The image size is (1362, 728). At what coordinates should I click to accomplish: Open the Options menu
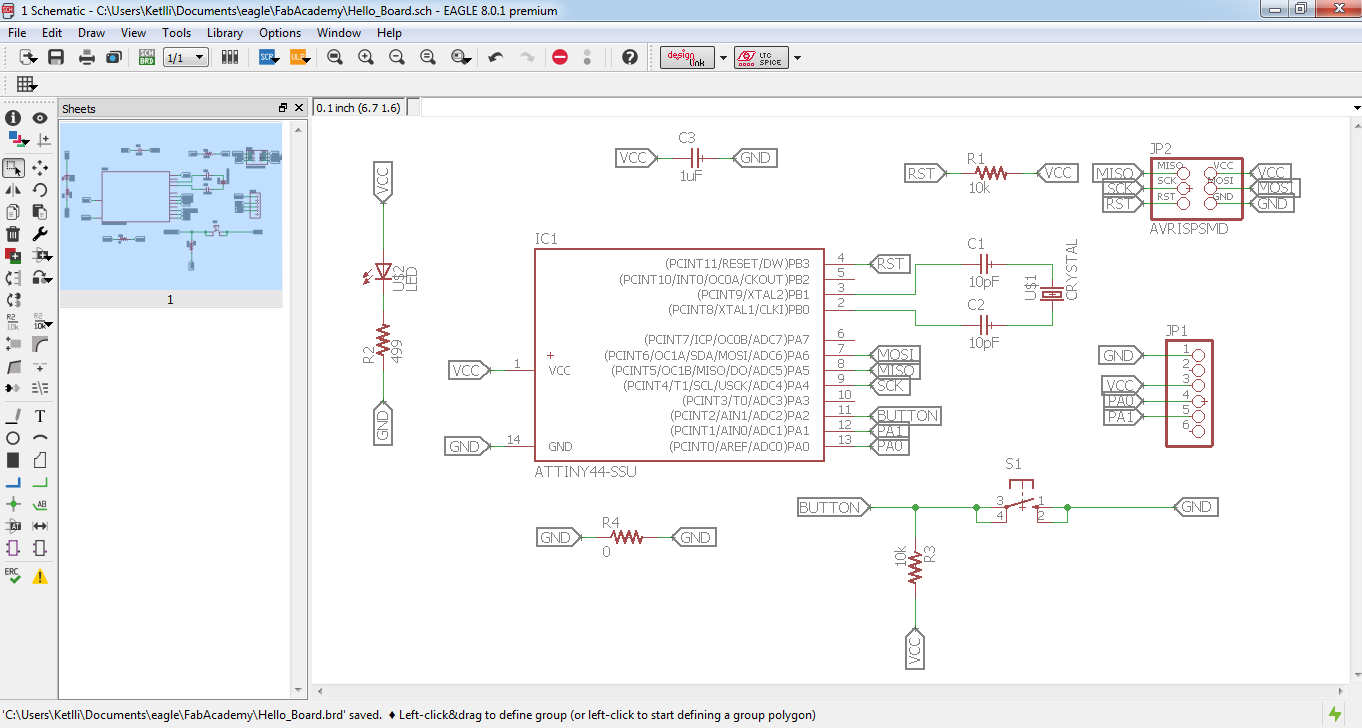click(x=280, y=33)
